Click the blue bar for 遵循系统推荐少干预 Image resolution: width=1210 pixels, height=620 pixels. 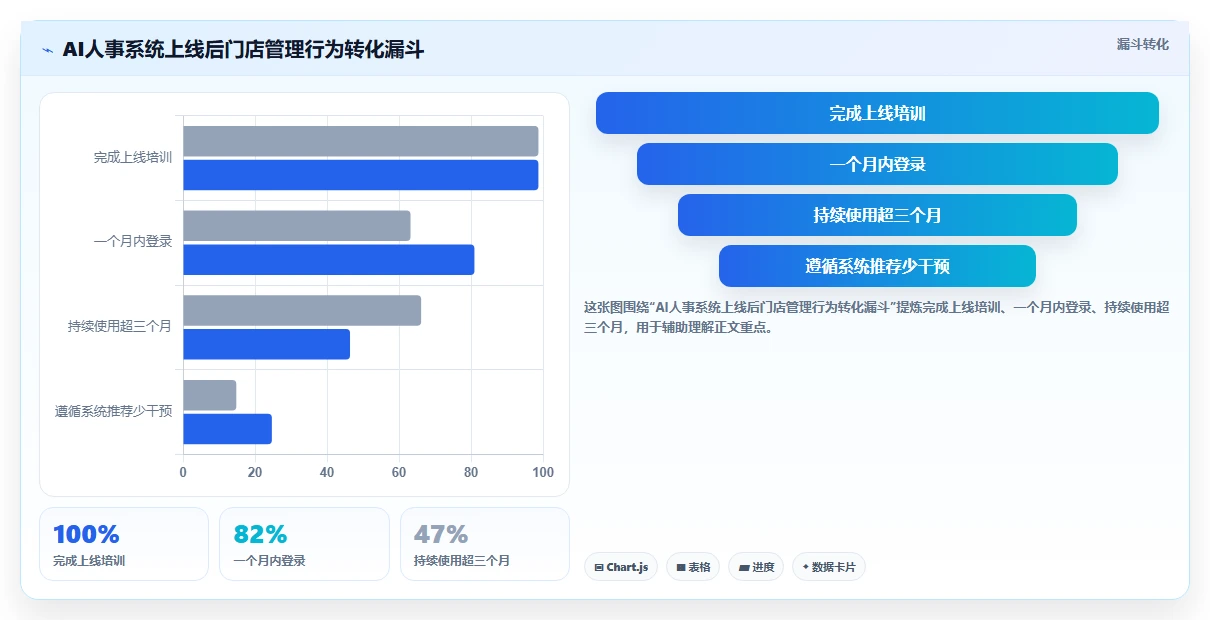tap(228, 429)
